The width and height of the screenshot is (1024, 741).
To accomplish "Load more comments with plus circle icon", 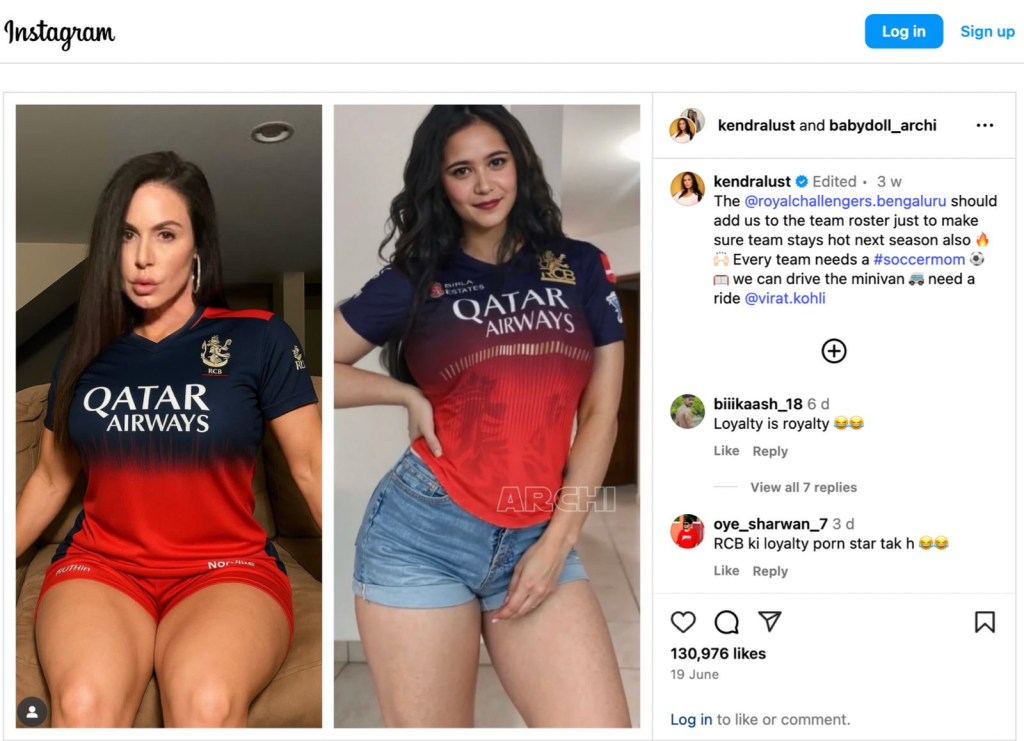I will click(834, 351).
